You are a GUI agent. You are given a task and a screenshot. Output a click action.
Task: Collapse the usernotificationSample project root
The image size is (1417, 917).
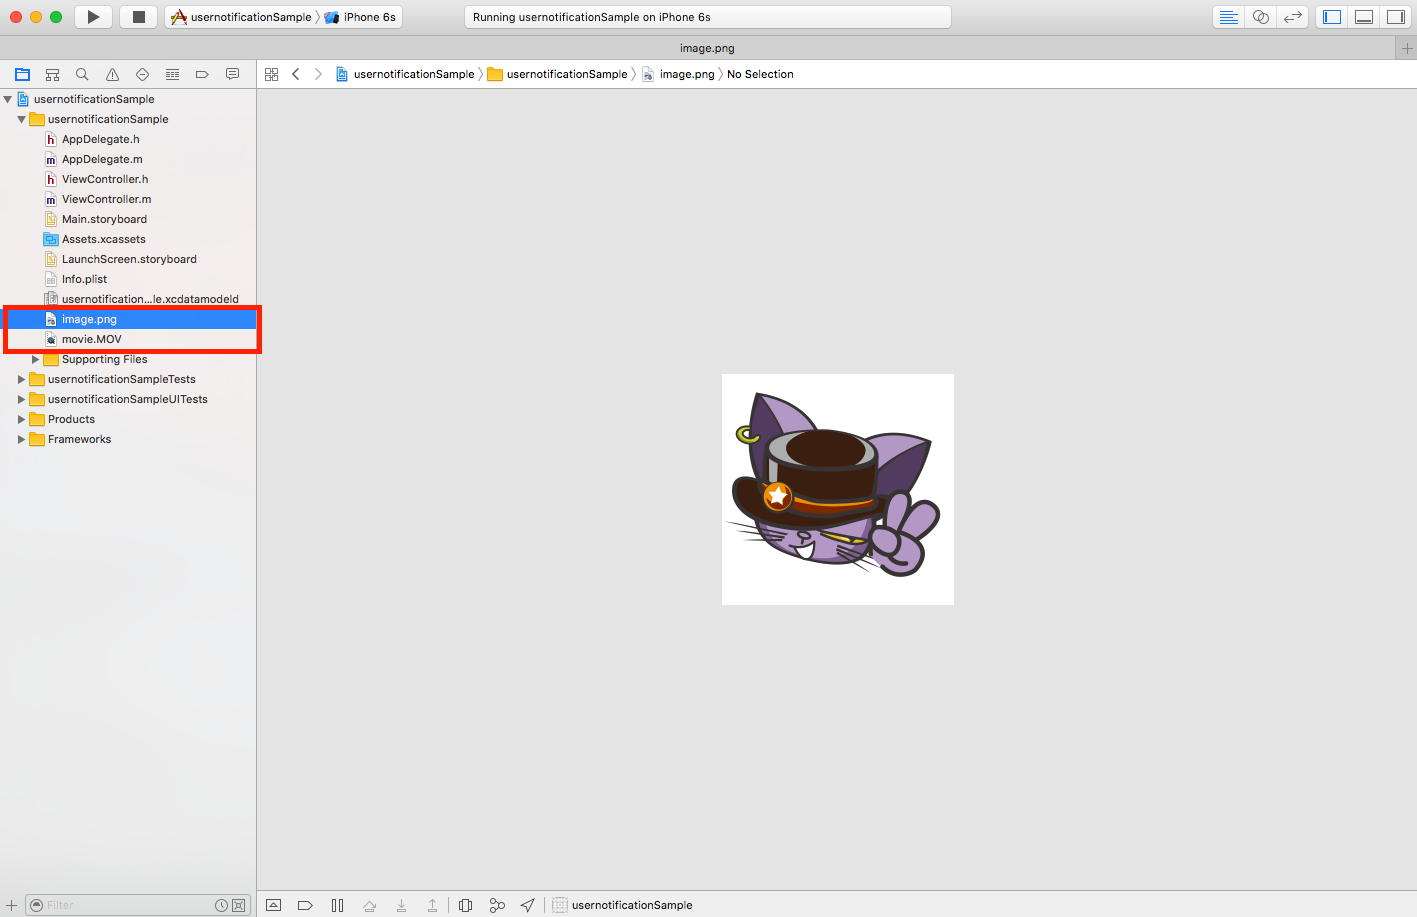pyautogui.click(x=8, y=99)
